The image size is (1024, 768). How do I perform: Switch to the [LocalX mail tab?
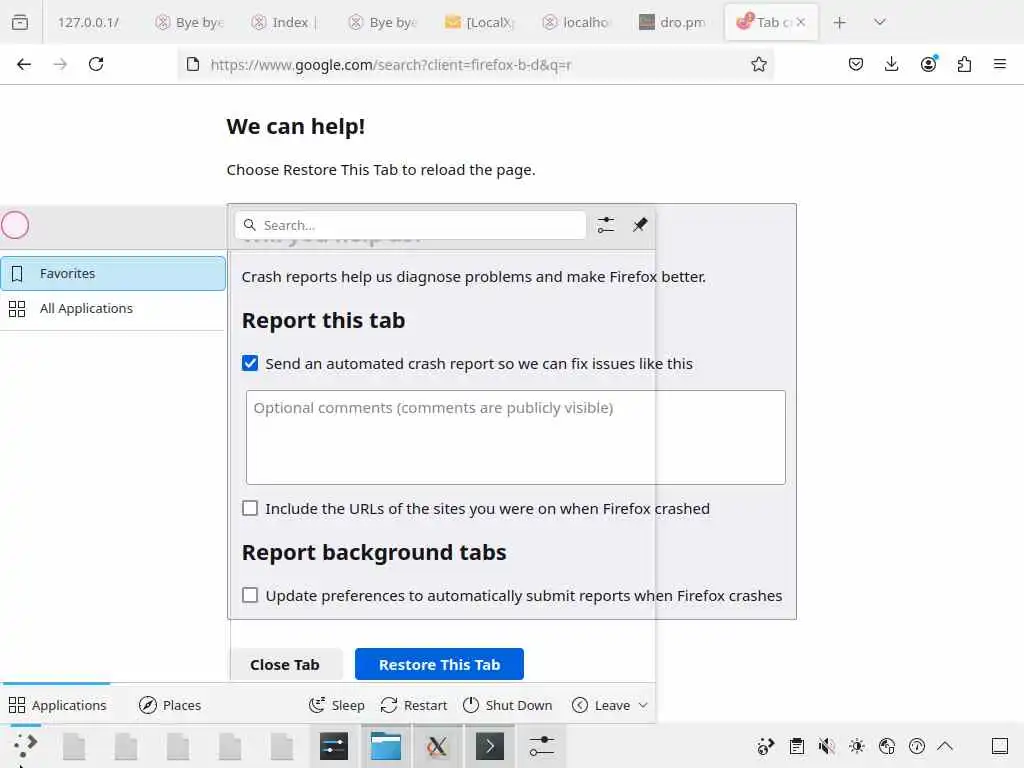480,22
